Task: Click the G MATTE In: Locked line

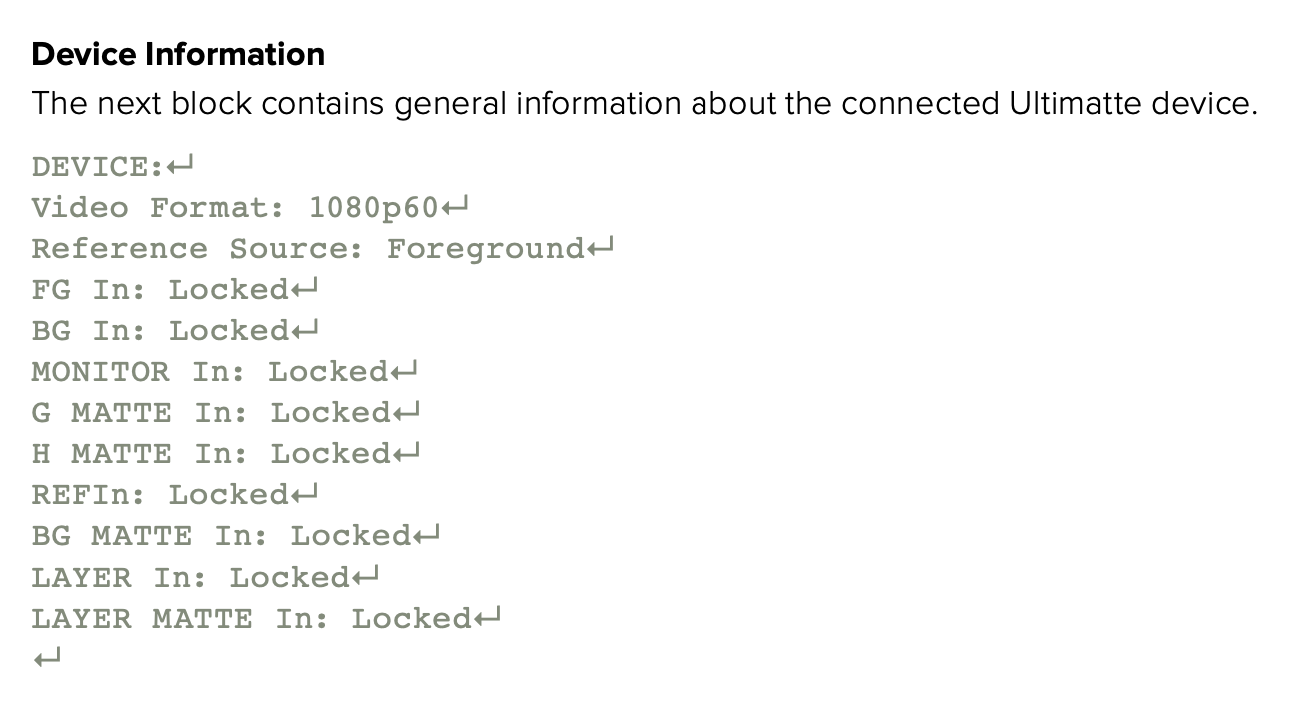Action: coord(211,413)
